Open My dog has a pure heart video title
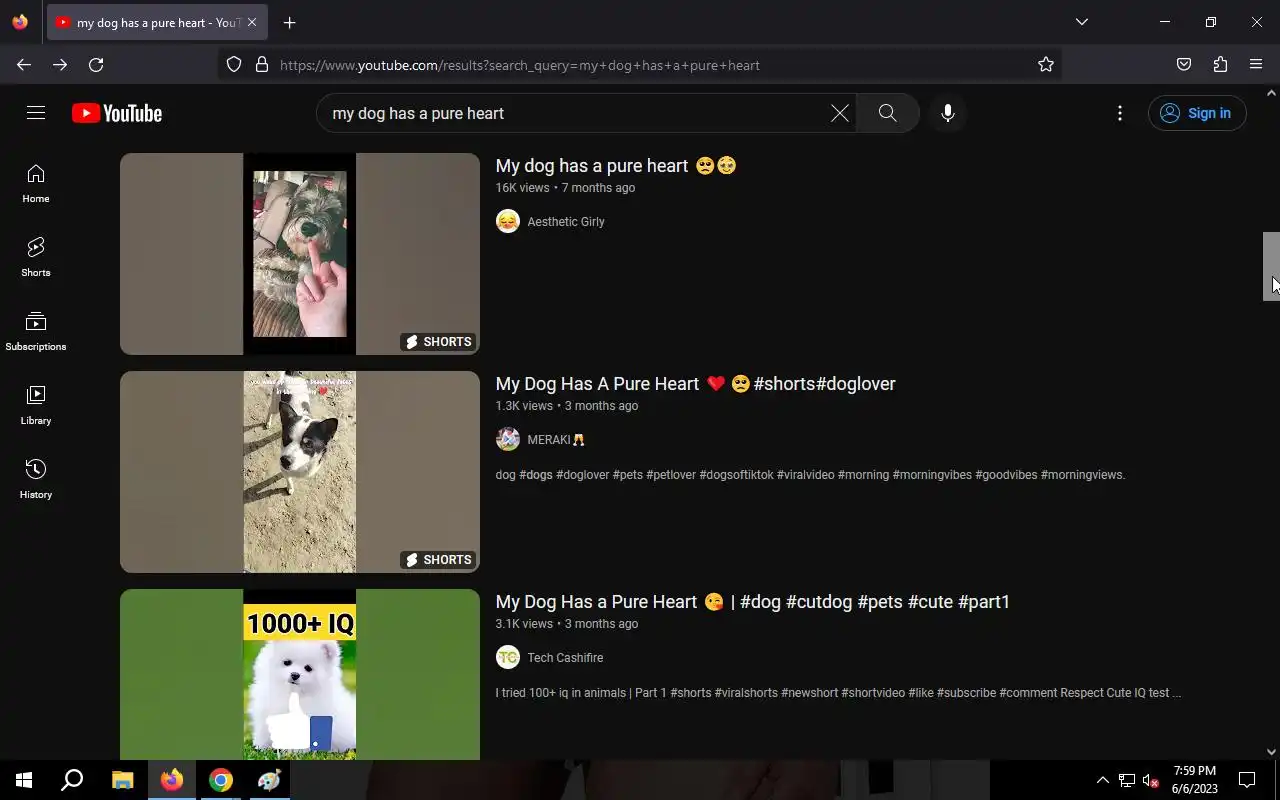The width and height of the screenshot is (1280, 800). [x=616, y=166]
